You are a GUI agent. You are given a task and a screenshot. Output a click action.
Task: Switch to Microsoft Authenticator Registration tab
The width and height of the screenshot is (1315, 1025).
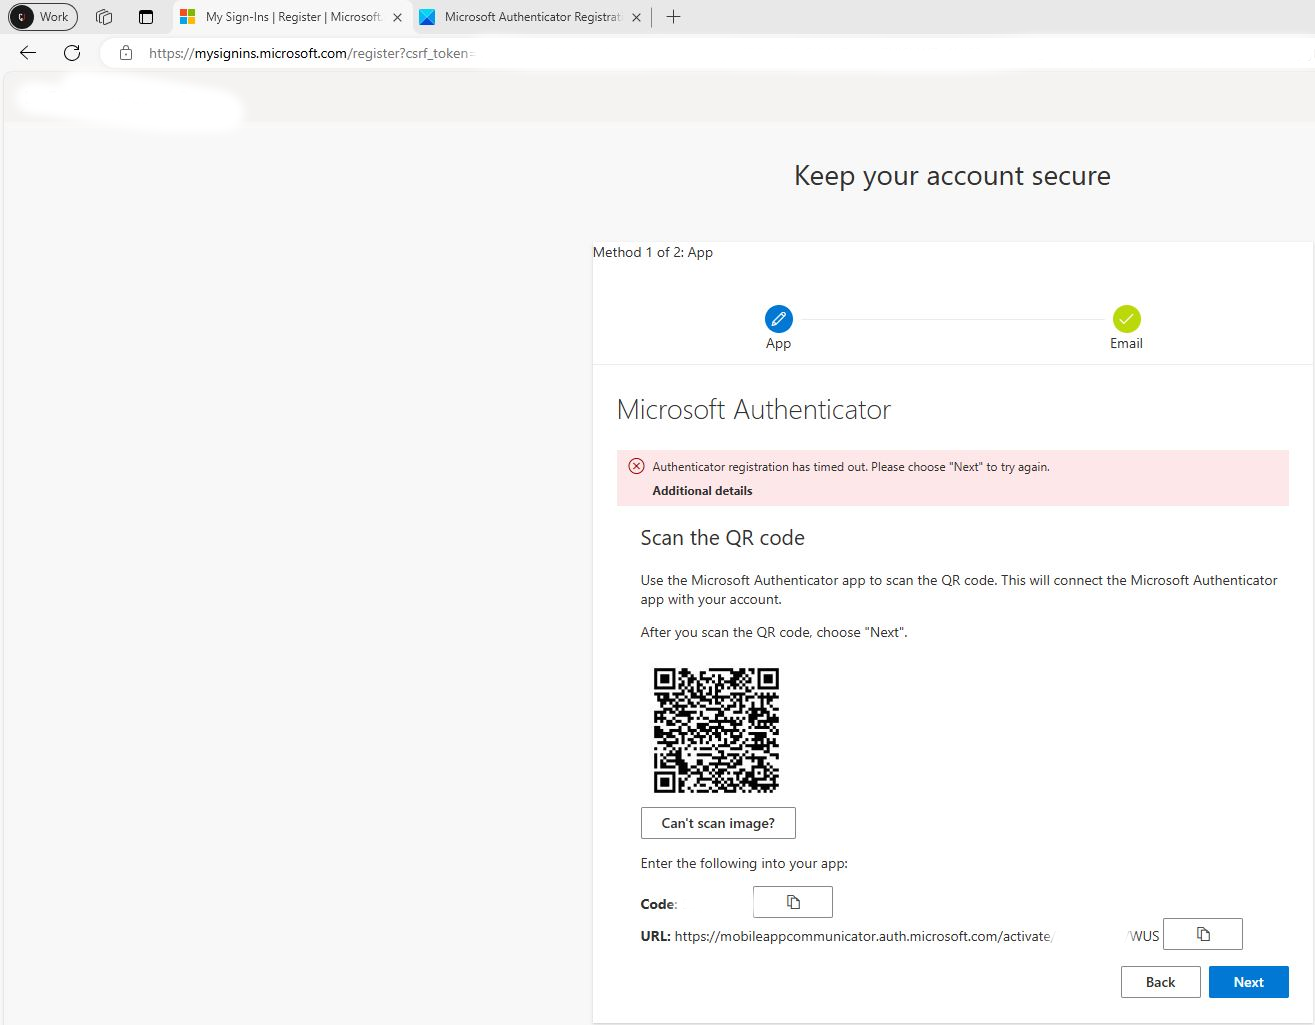tap(530, 17)
